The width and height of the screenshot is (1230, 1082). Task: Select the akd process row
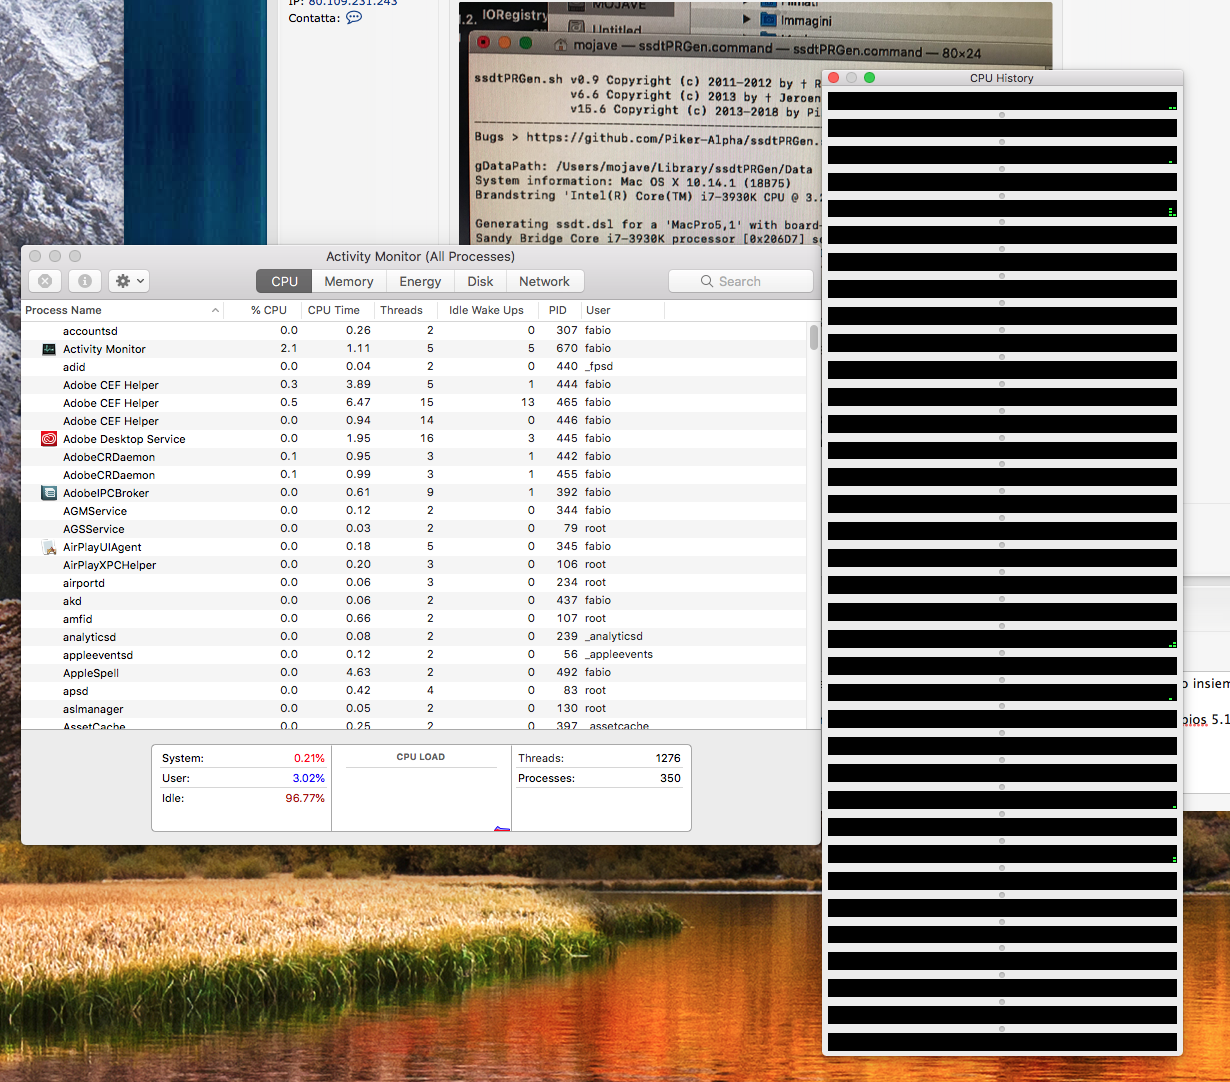coord(414,601)
